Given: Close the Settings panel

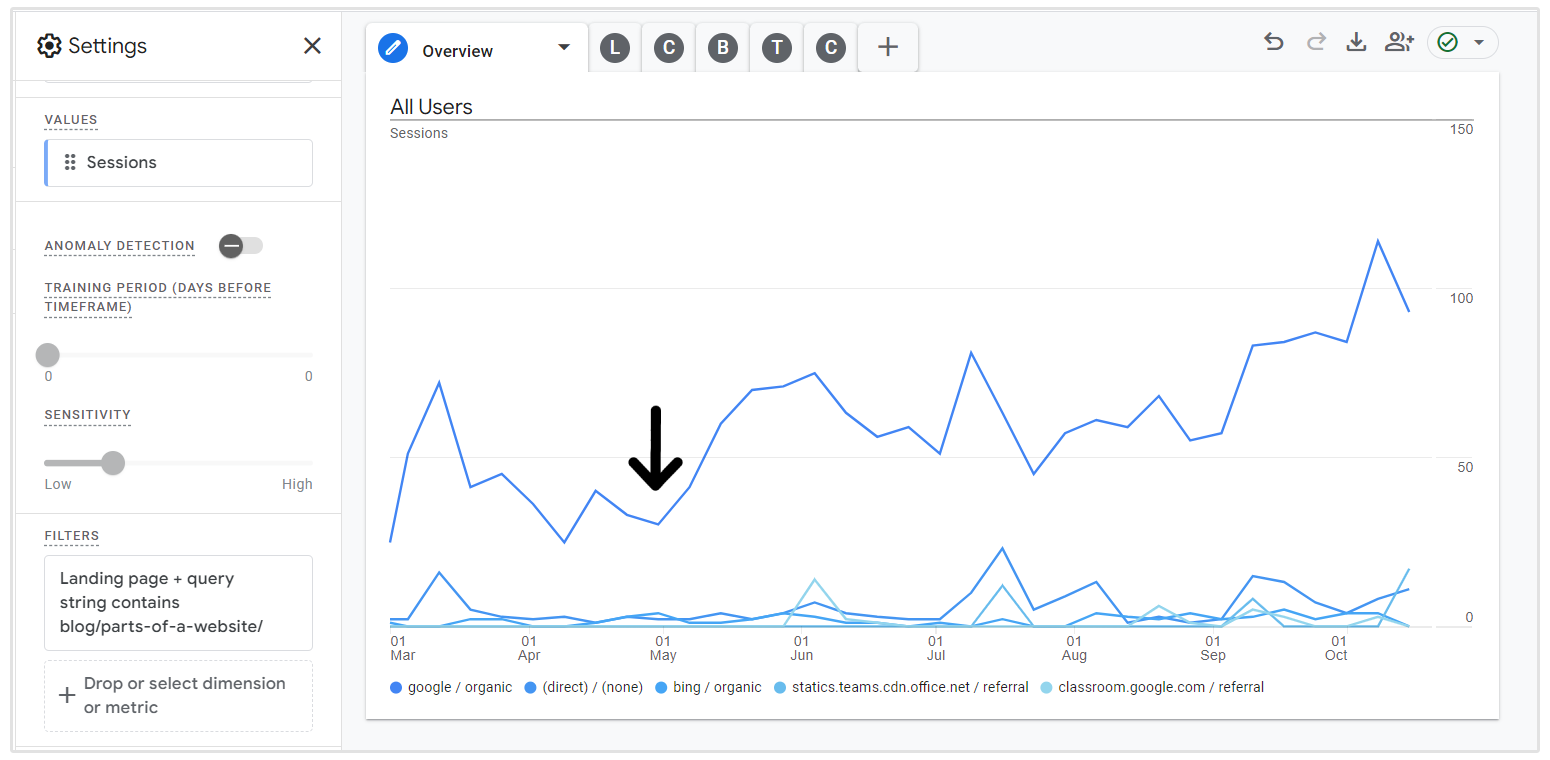Looking at the screenshot, I should point(312,46).
